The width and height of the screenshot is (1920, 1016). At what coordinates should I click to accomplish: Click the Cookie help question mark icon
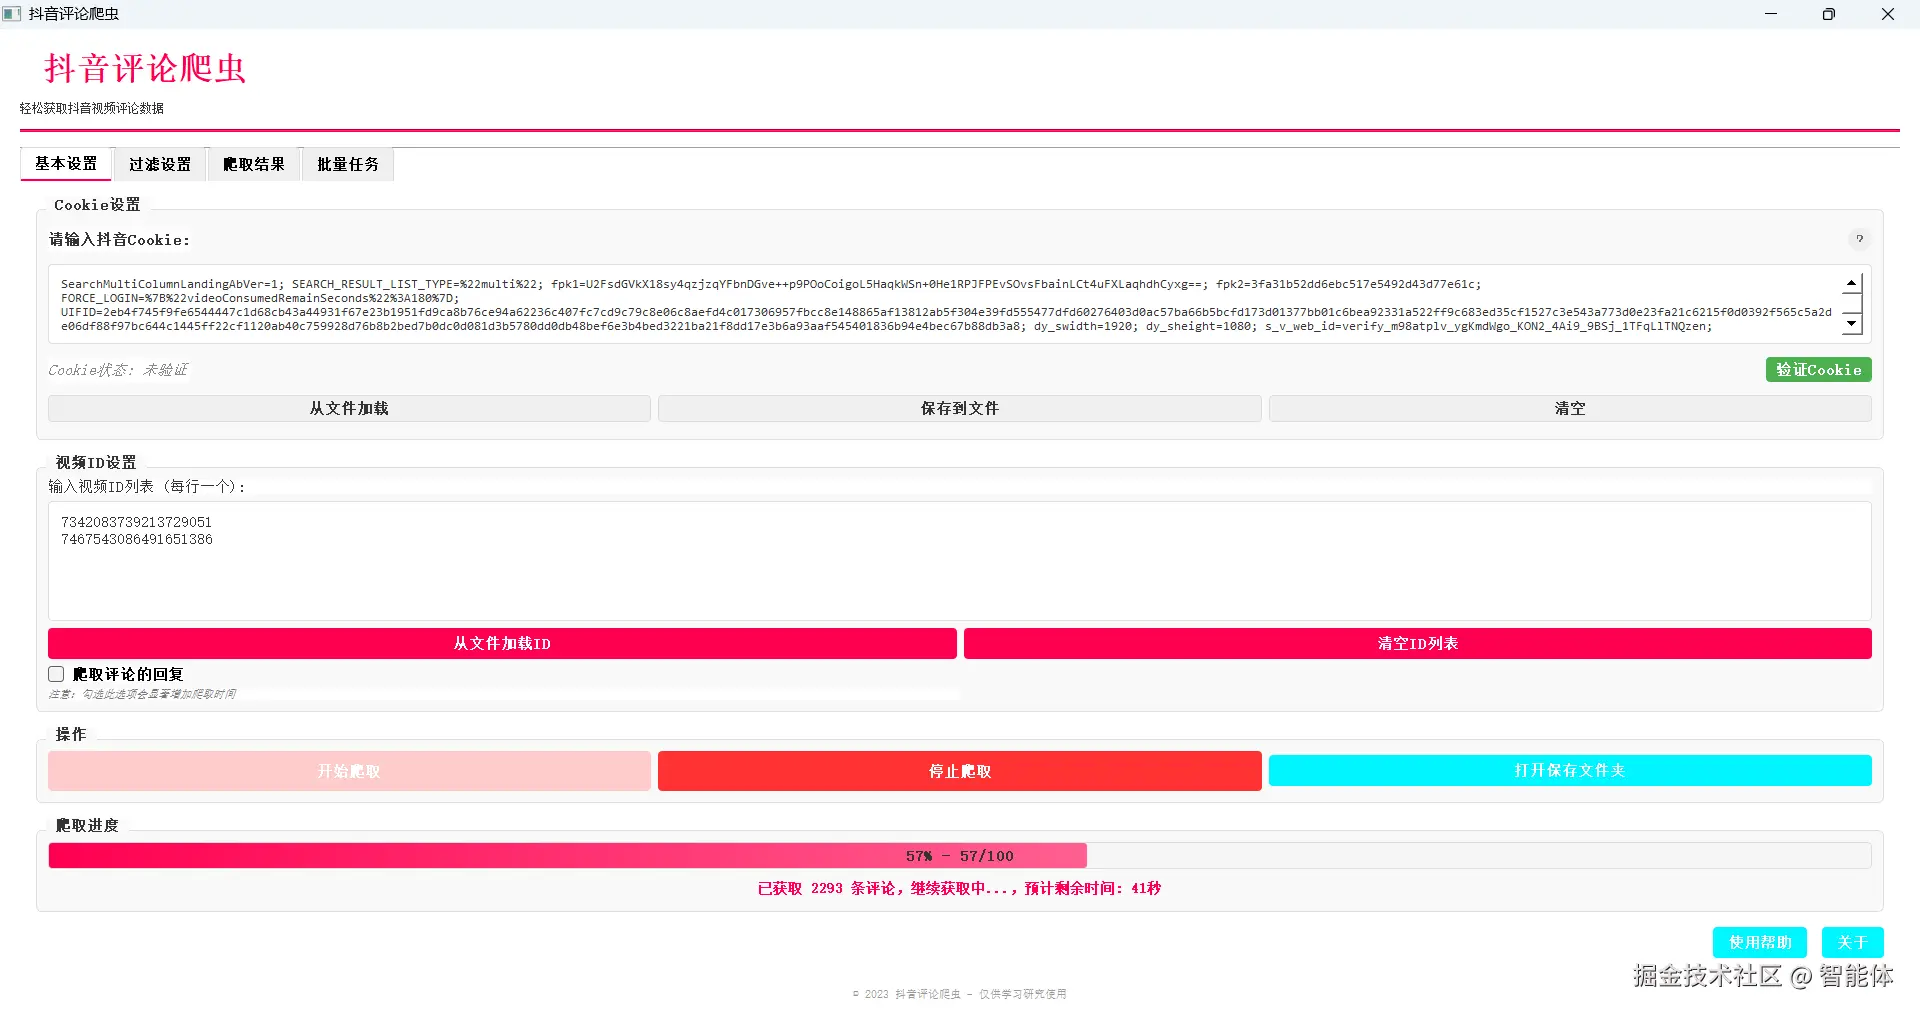tap(1859, 239)
